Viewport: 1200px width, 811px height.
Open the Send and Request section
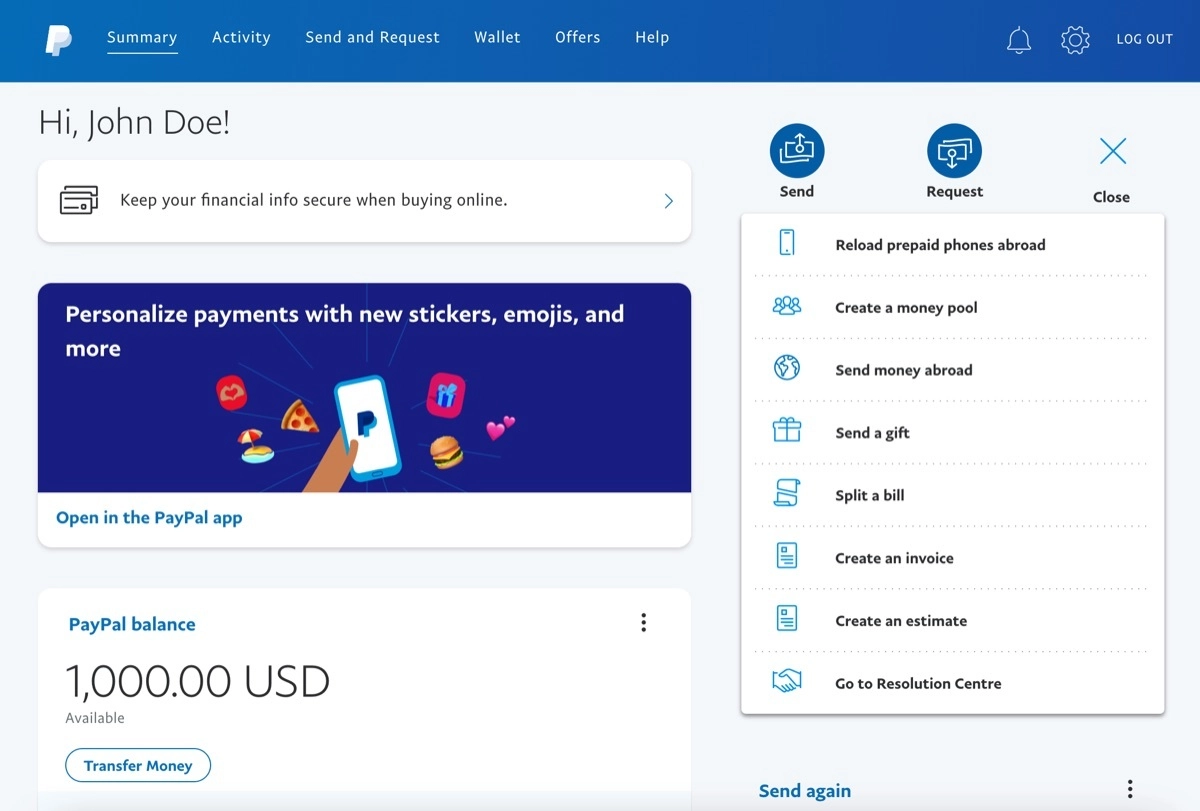tap(372, 37)
